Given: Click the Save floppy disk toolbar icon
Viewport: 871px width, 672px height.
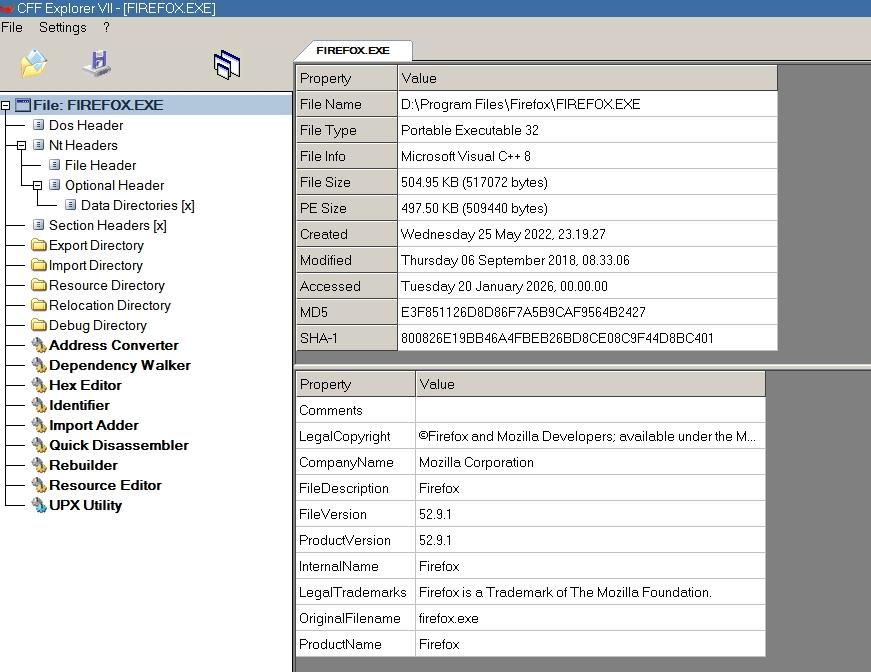Looking at the screenshot, I should 97,64.
